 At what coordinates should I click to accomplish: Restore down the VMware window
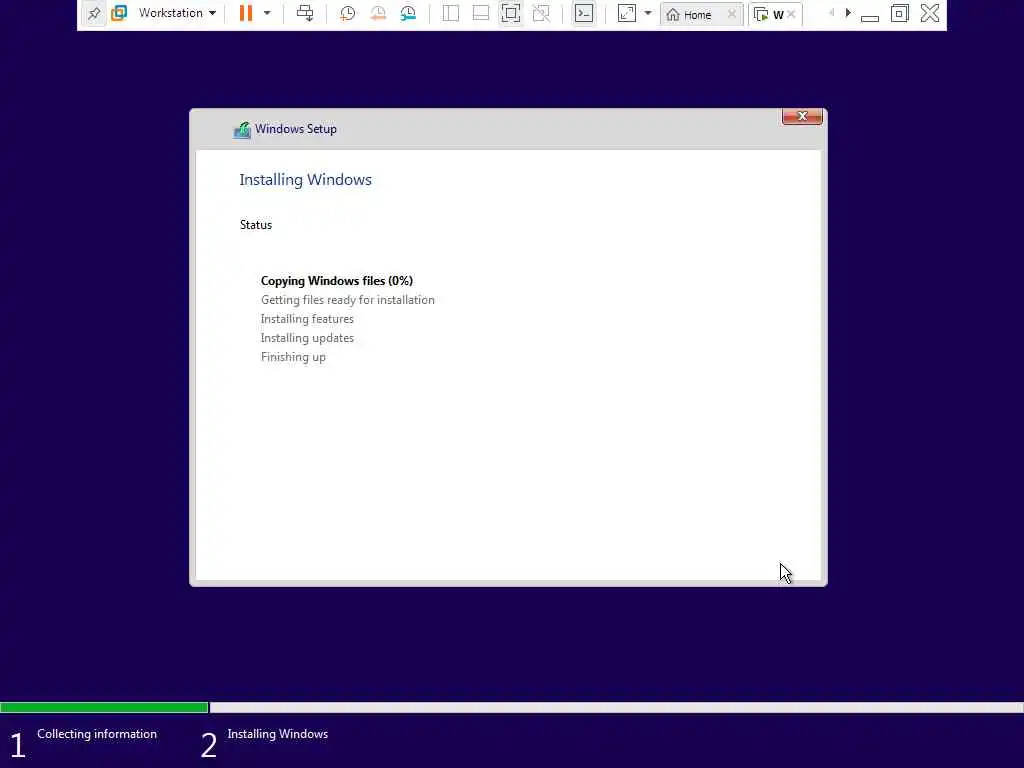900,13
